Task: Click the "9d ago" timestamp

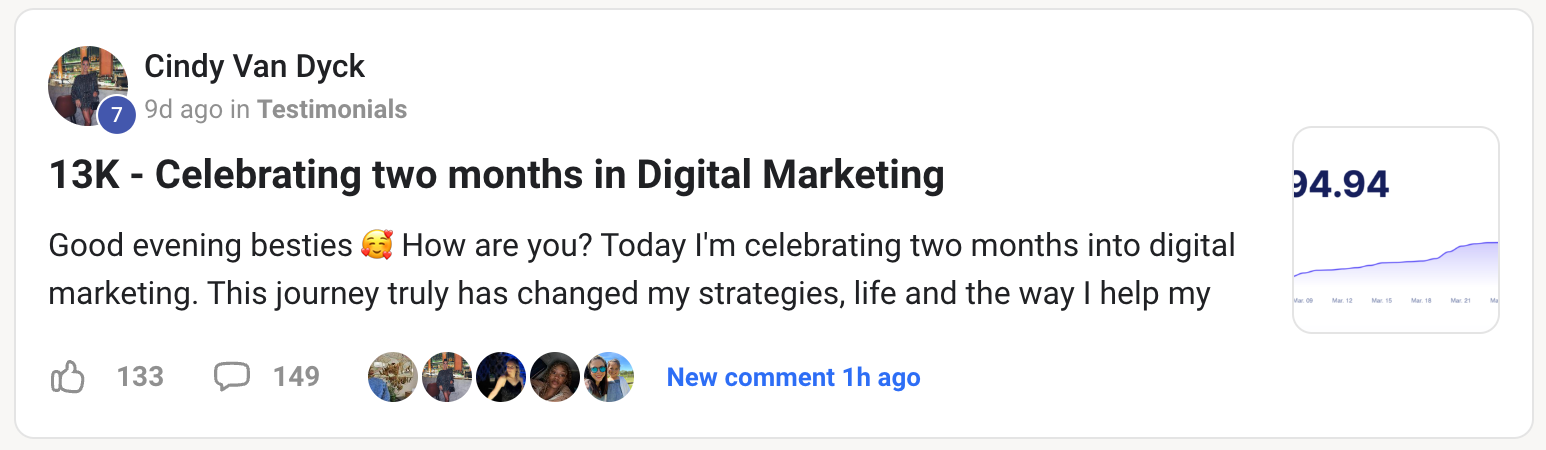Action: pos(183,109)
